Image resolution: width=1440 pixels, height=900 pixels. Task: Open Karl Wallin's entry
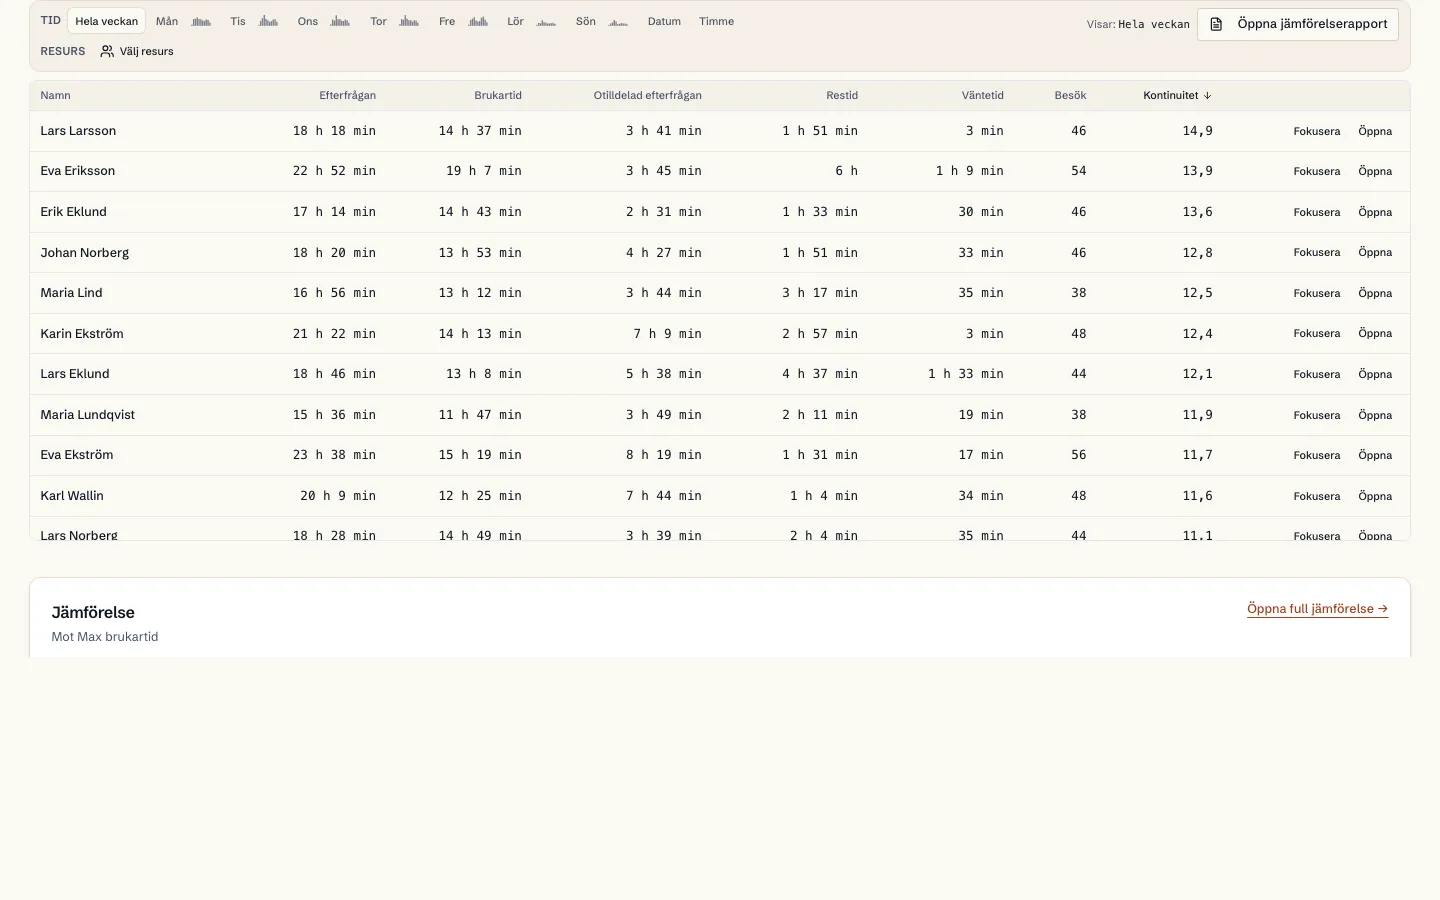1375,496
